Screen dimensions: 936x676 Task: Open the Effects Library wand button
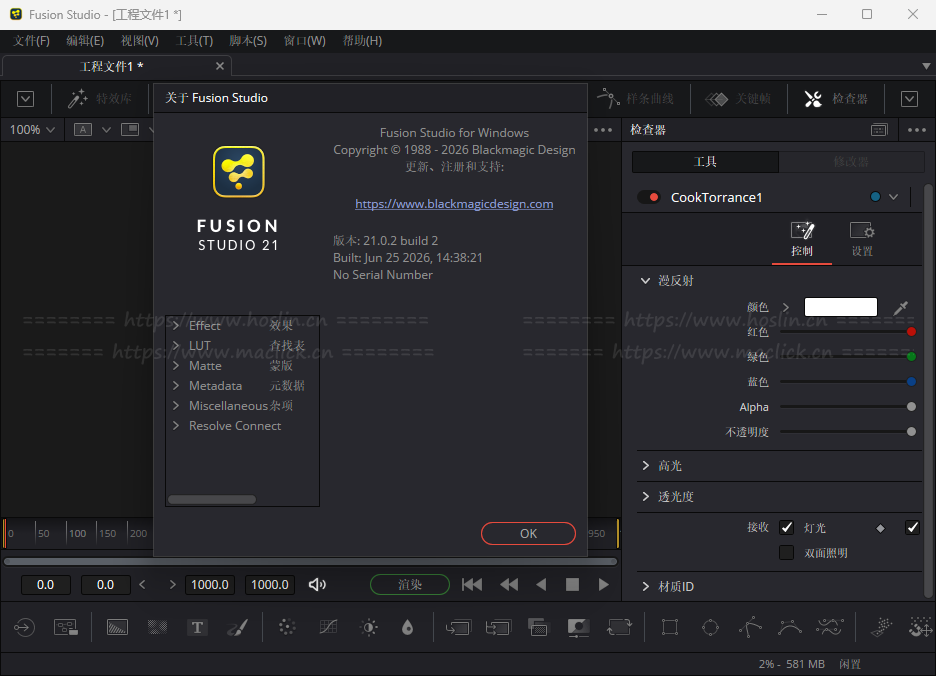100,99
